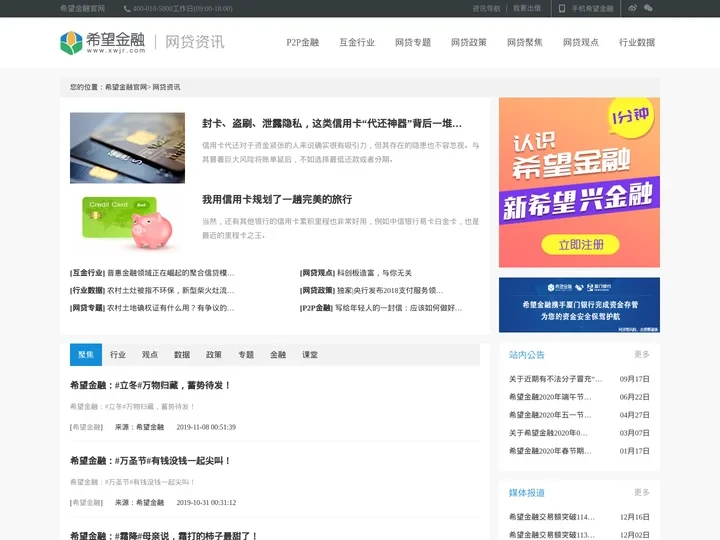Open 央行发布2018支付服务 article link
Viewport: 720px width, 540px height.
coord(390,290)
